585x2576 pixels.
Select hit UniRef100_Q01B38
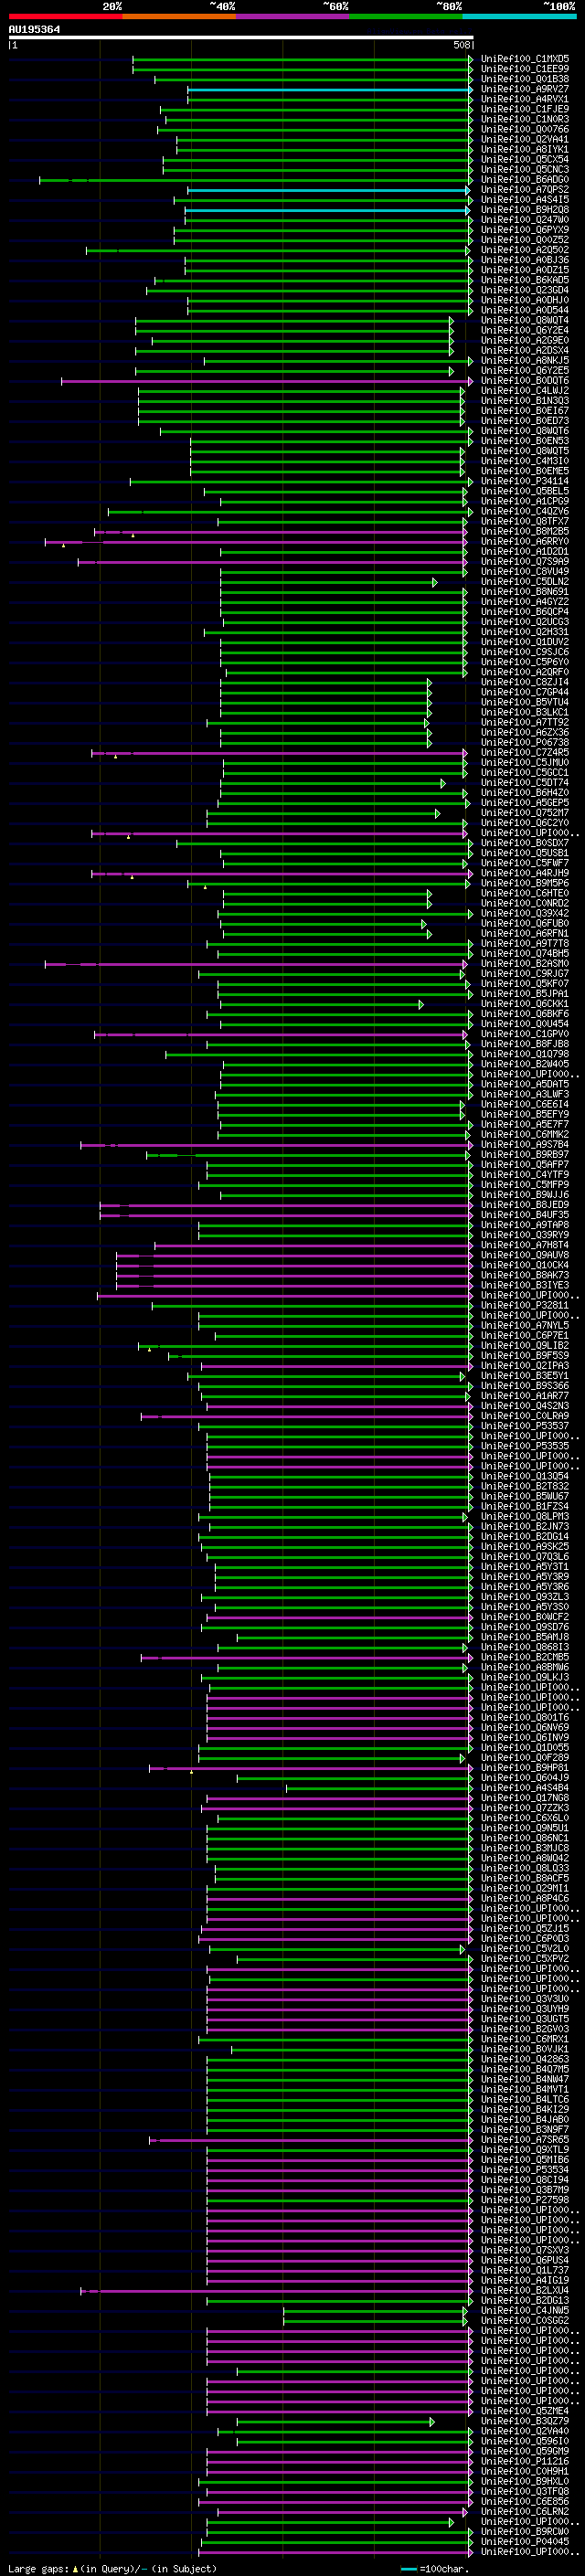pyautogui.click(x=525, y=79)
